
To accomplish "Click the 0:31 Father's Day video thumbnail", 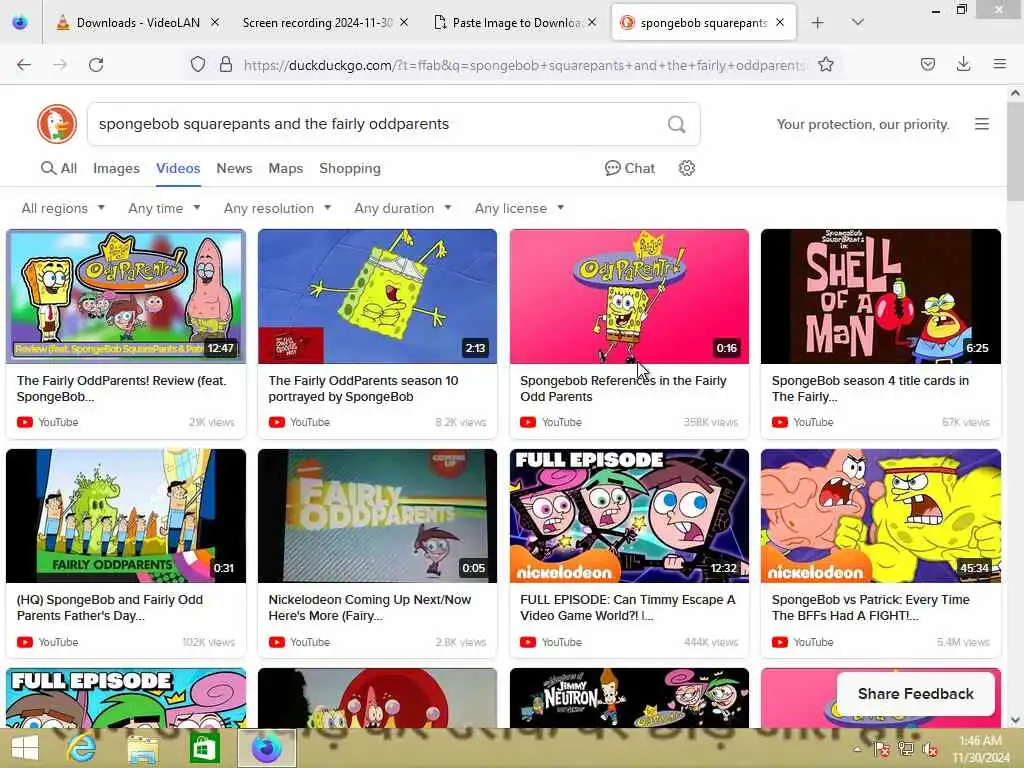I will (126, 515).
